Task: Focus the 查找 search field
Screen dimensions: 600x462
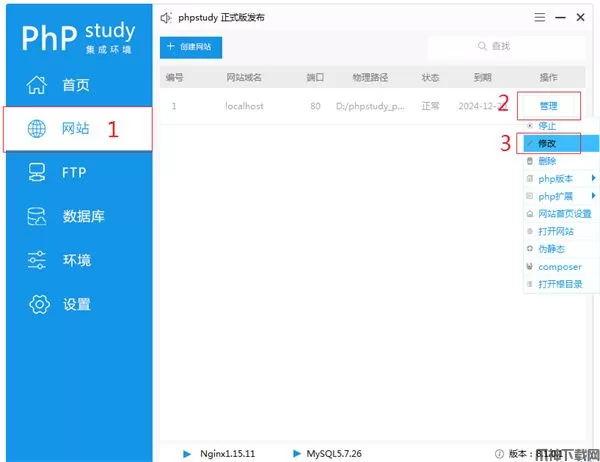Action: point(506,47)
